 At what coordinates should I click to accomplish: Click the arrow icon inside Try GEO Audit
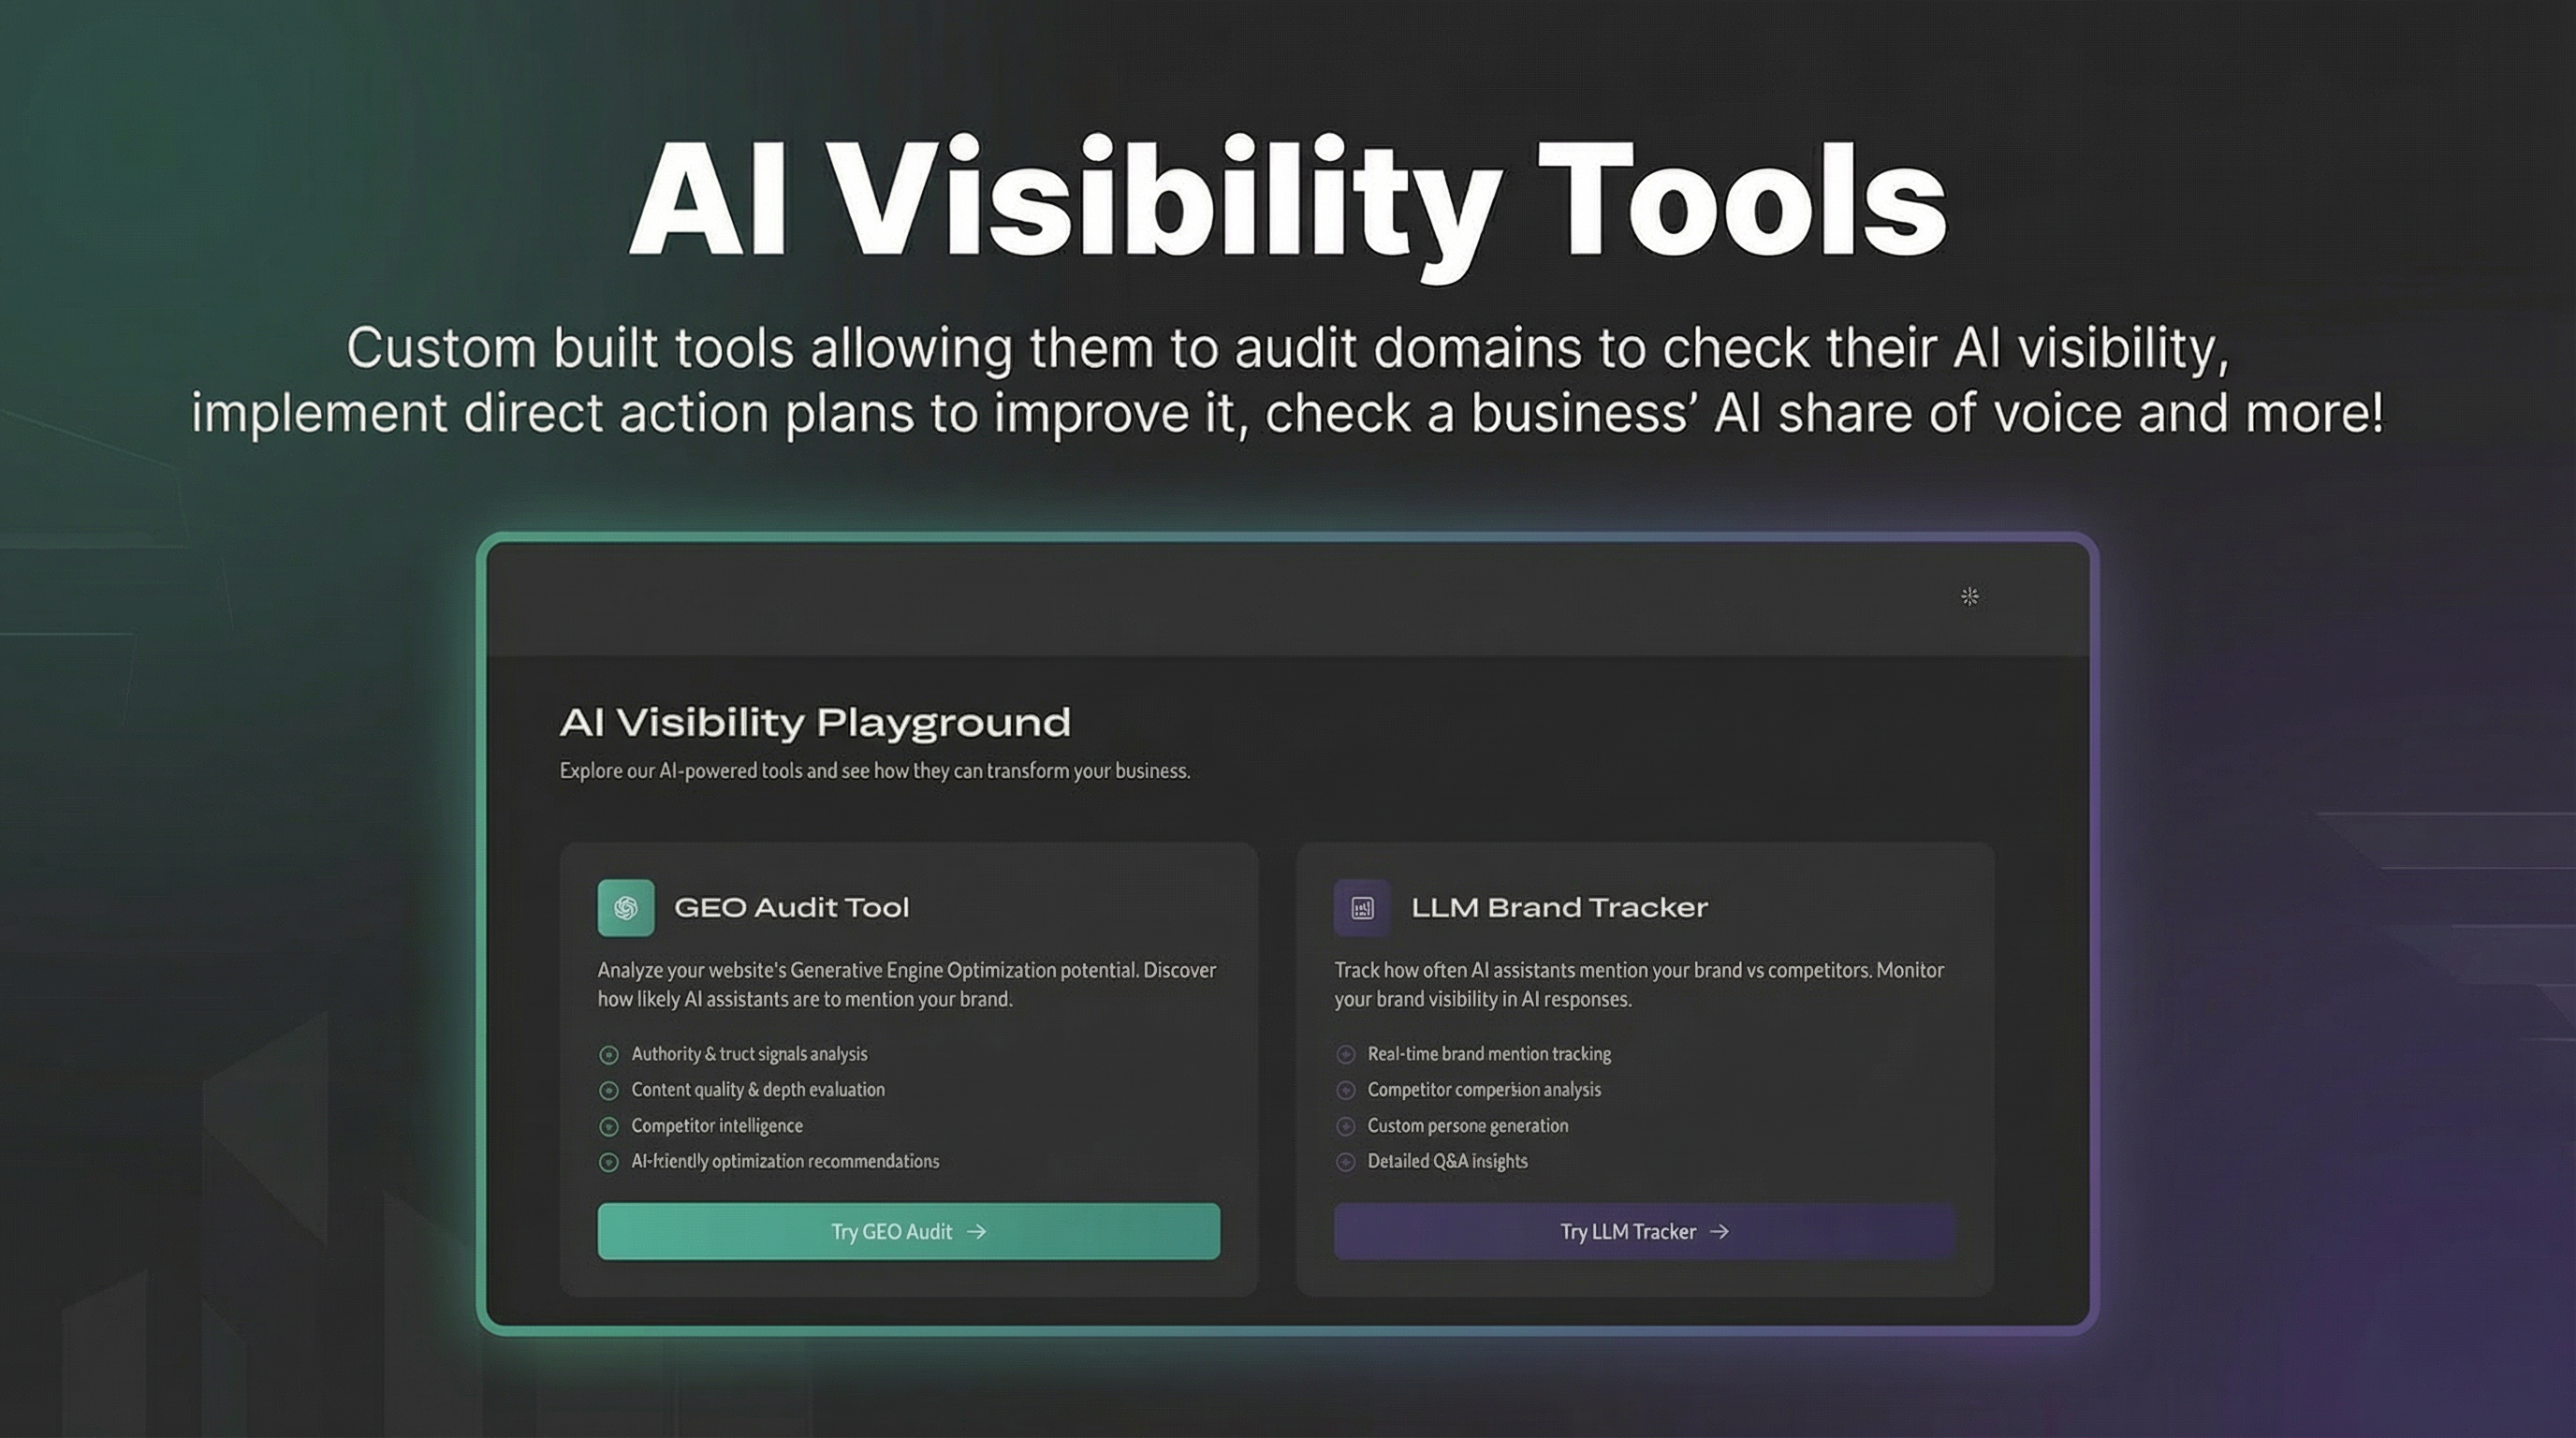point(977,1232)
